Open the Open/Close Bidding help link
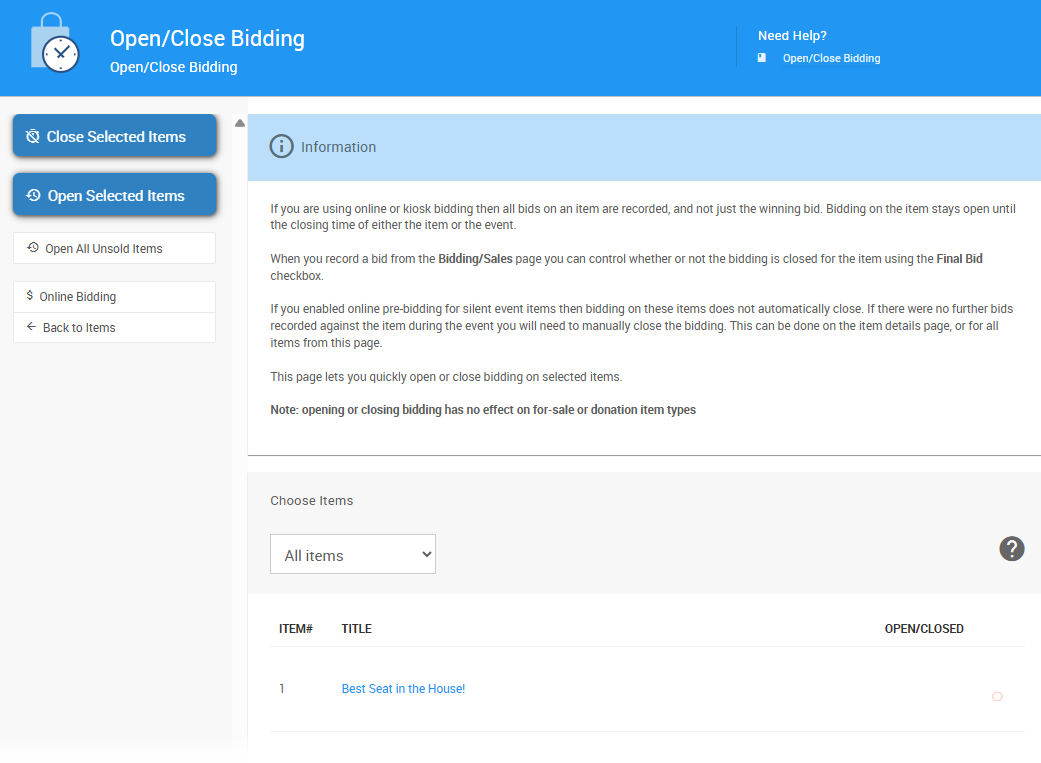Image resolution: width=1041 pixels, height=763 pixels. (831, 58)
